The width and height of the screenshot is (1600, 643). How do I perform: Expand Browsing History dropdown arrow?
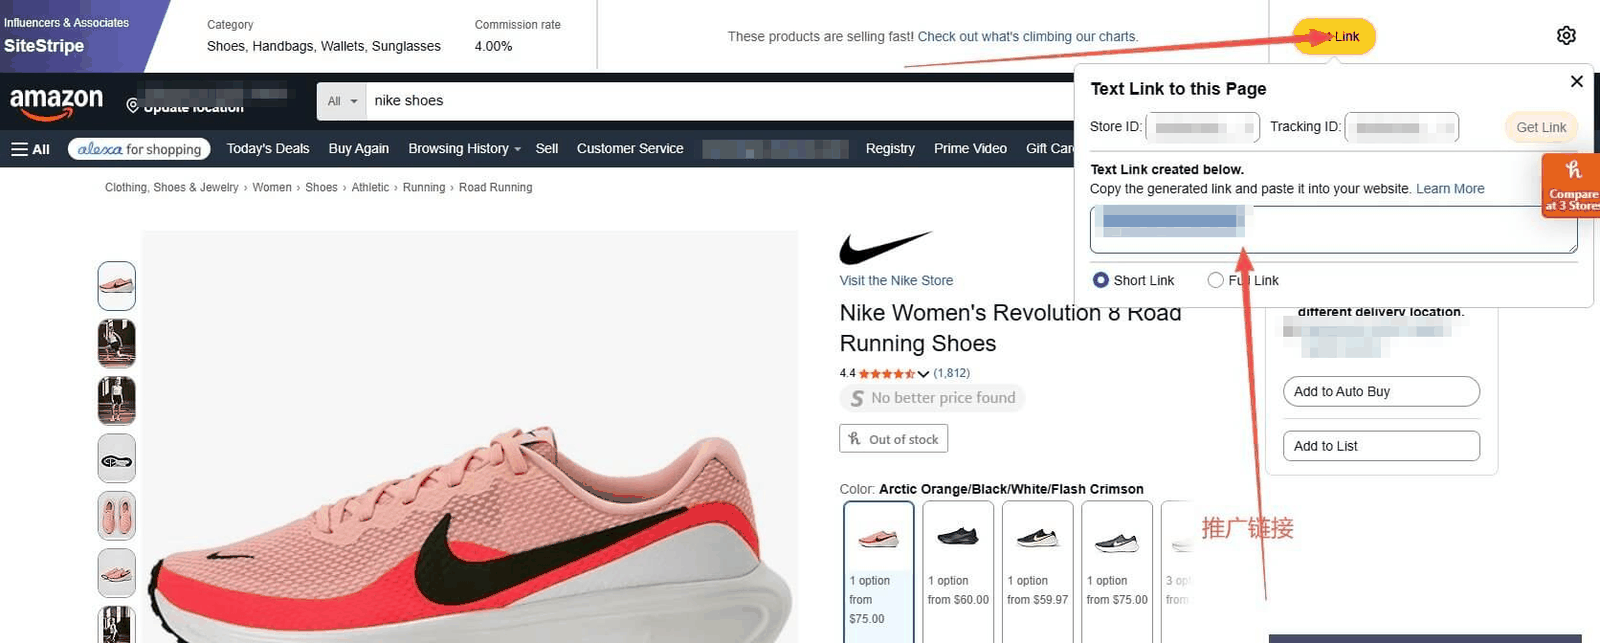point(517,149)
